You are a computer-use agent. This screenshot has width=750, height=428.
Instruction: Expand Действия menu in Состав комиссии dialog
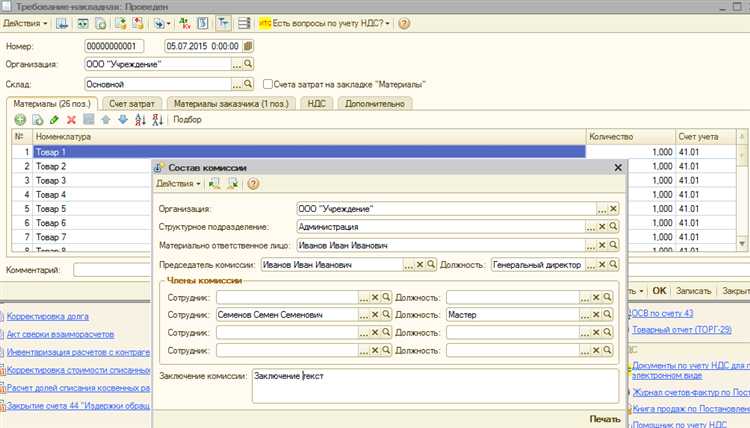[x=179, y=184]
